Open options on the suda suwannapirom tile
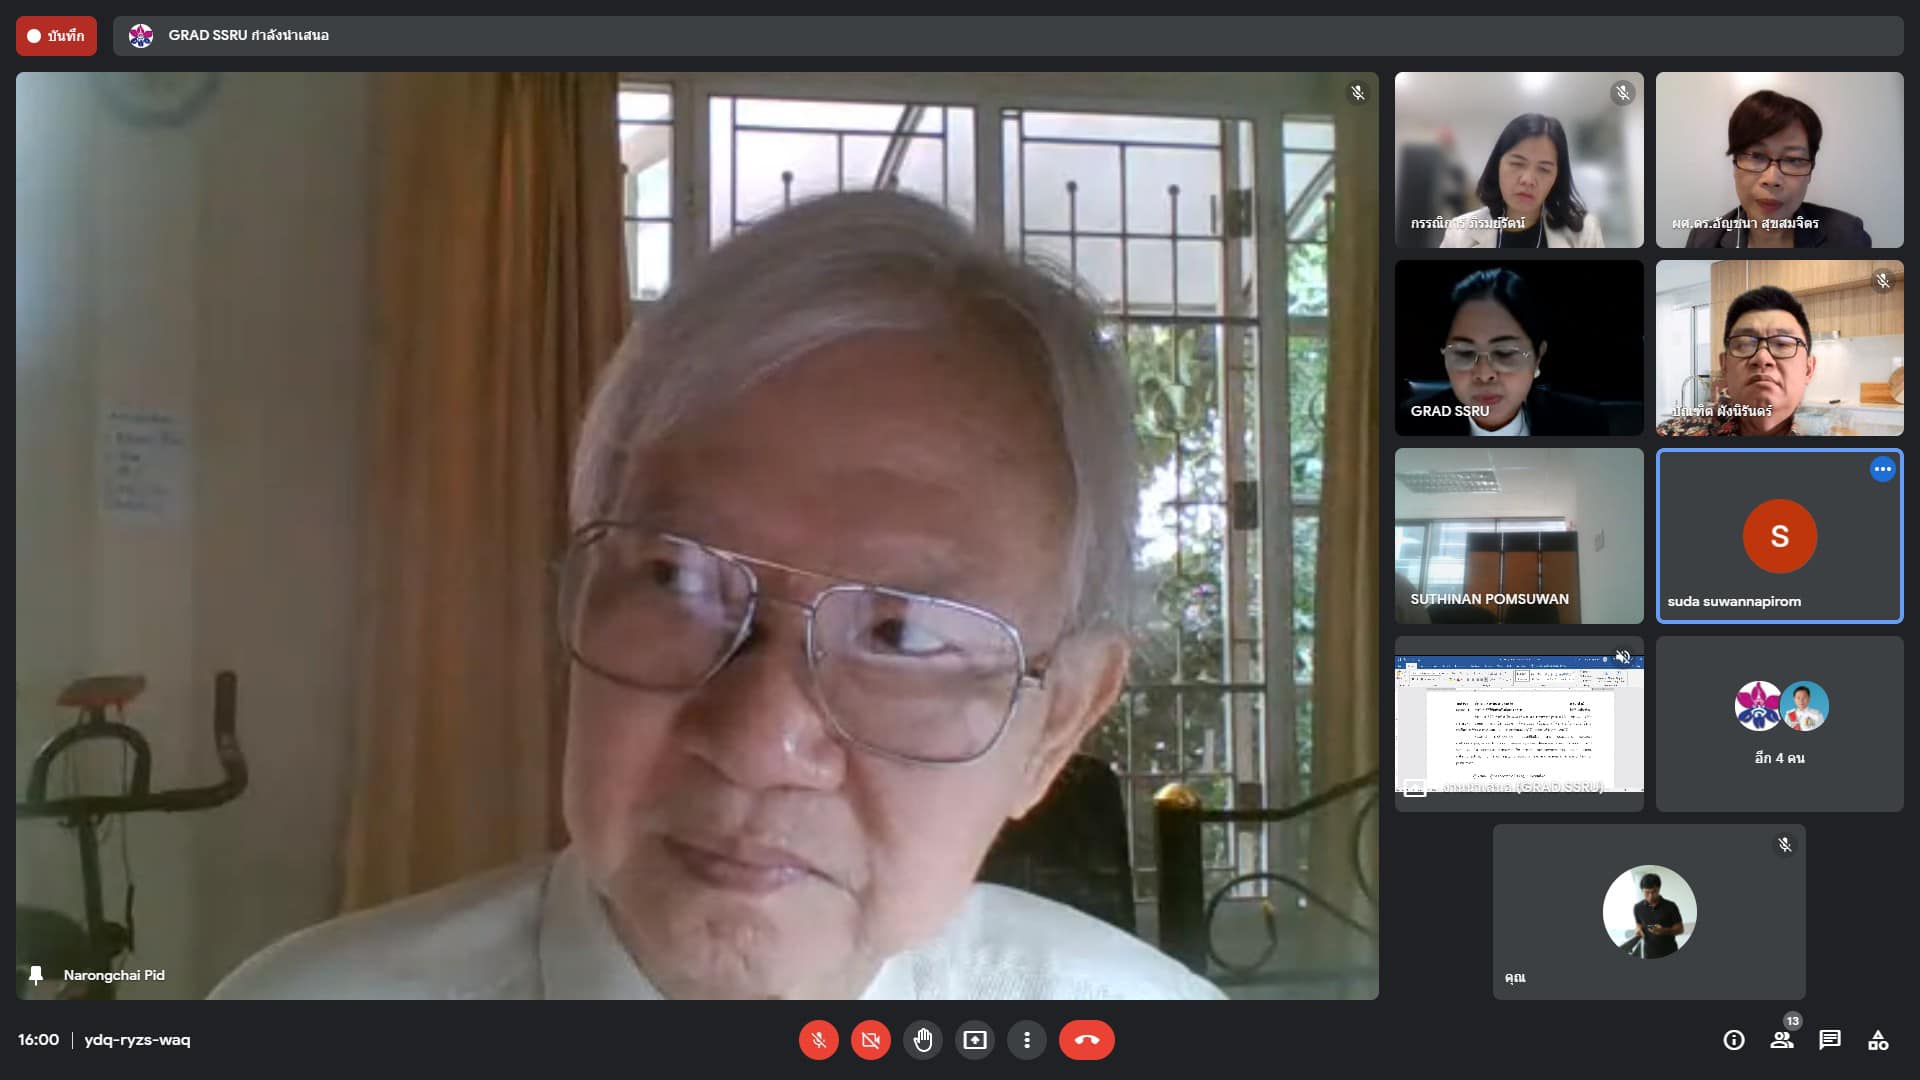1920x1080 pixels. 1882,469
